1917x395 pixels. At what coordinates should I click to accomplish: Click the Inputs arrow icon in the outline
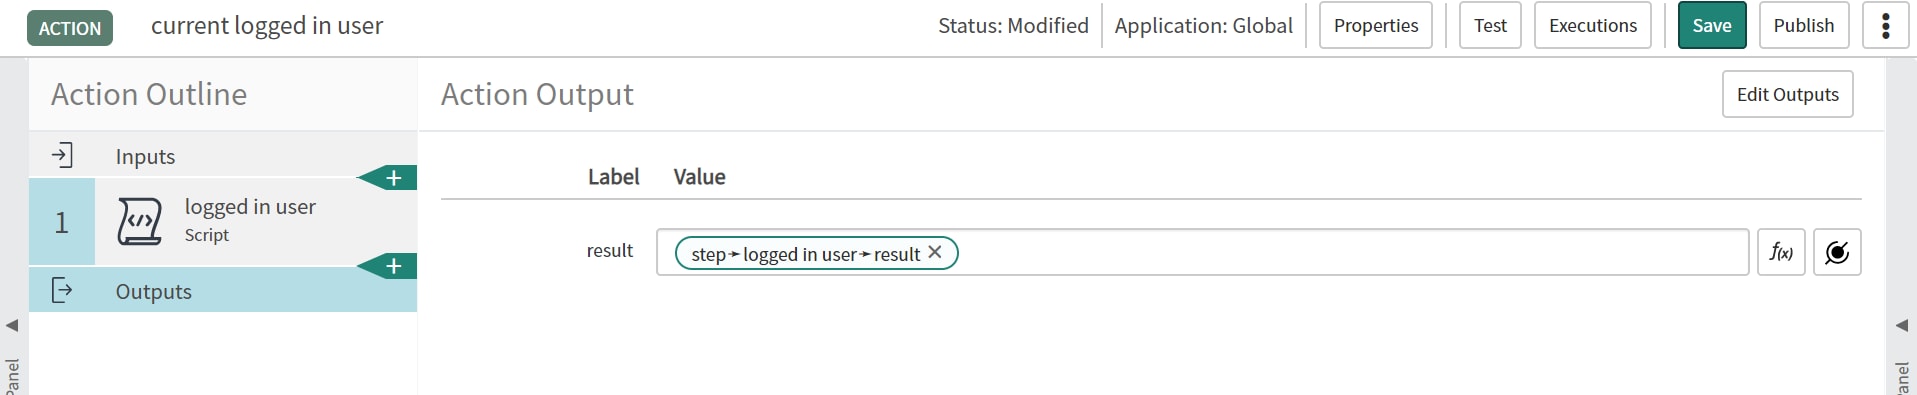[x=62, y=155]
